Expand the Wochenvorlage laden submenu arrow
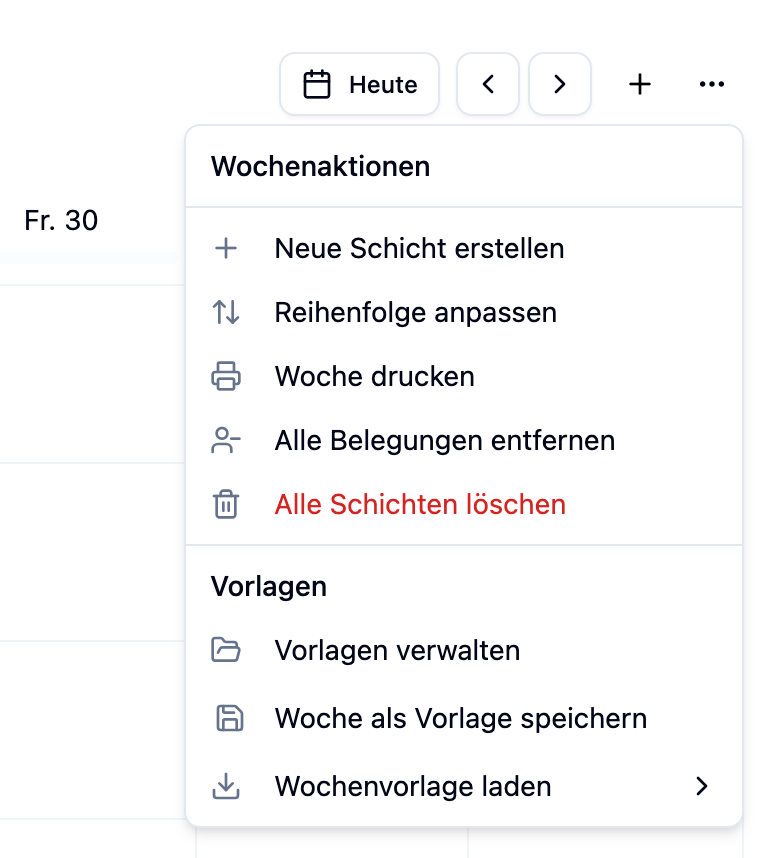This screenshot has width=768, height=858. pyautogui.click(x=702, y=787)
